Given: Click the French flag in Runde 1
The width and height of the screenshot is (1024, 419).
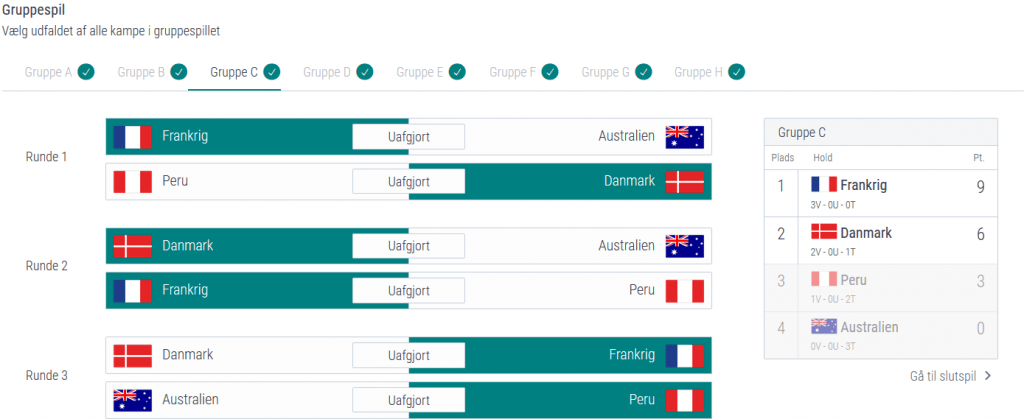Looking at the screenshot, I should (x=132, y=137).
